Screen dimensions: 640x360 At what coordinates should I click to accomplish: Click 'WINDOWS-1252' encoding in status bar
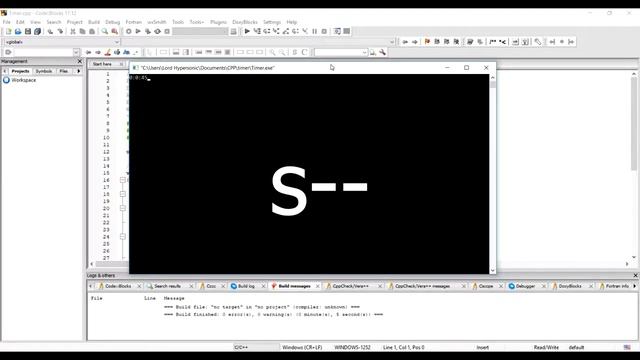pos(352,347)
